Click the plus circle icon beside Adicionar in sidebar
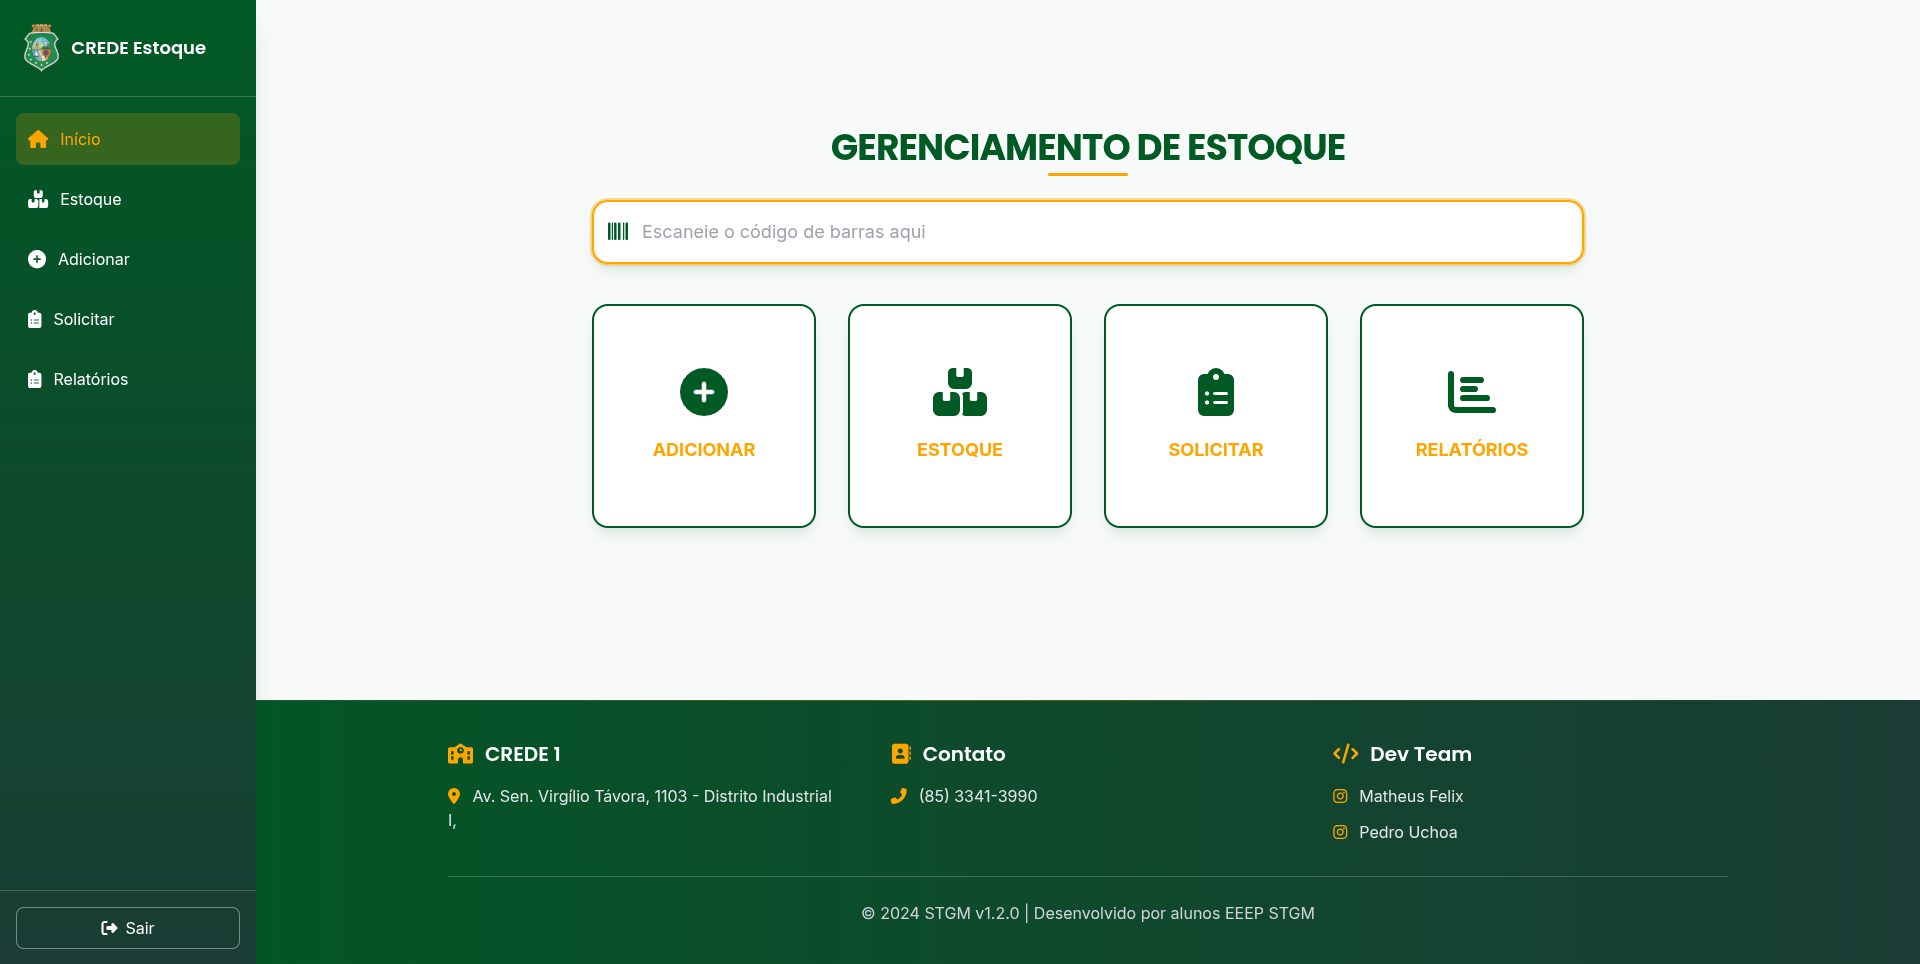 (x=37, y=259)
